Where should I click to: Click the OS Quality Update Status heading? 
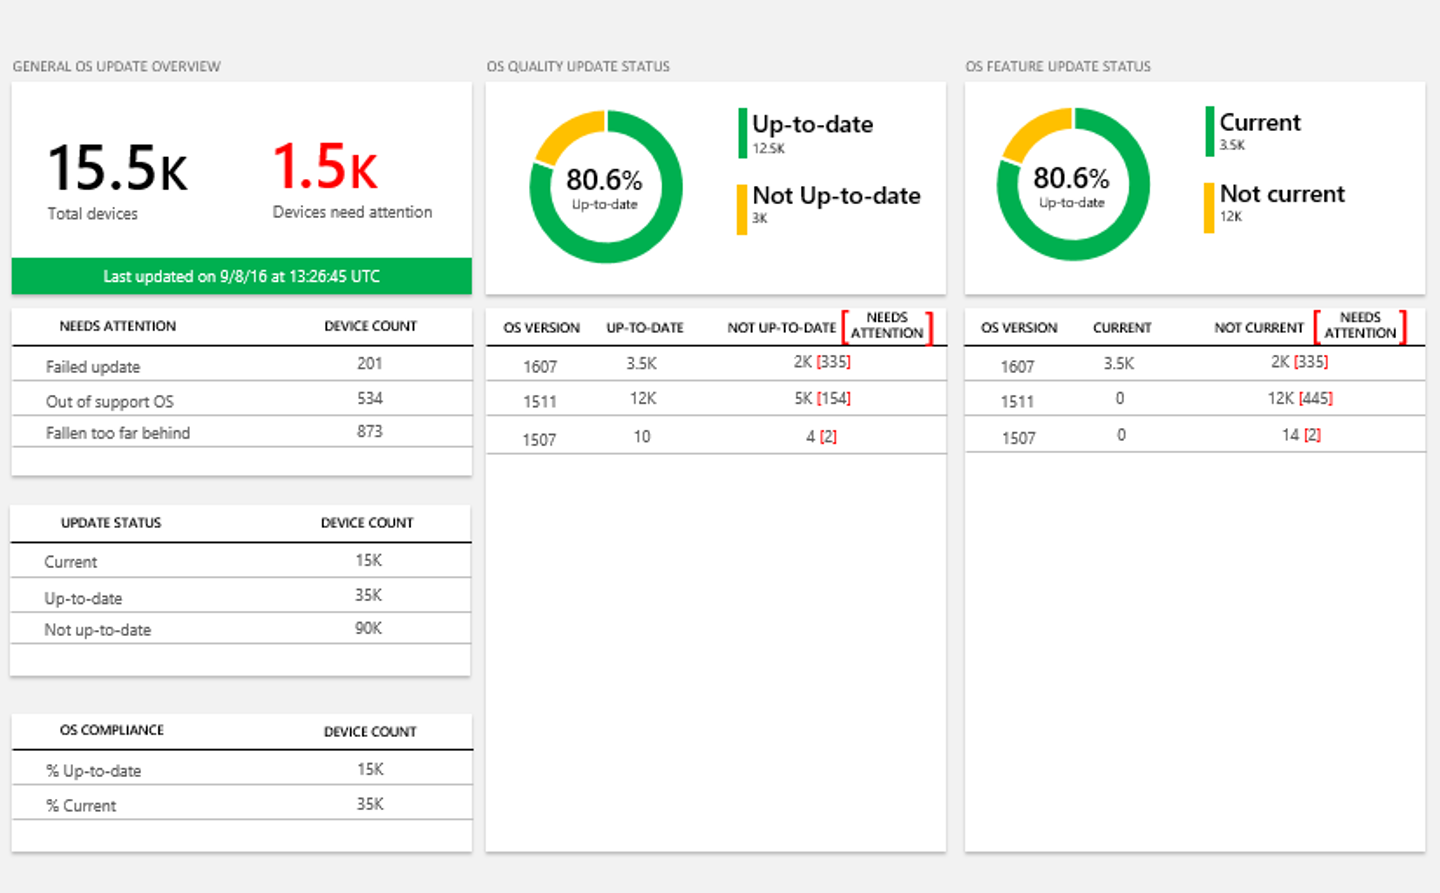(578, 66)
